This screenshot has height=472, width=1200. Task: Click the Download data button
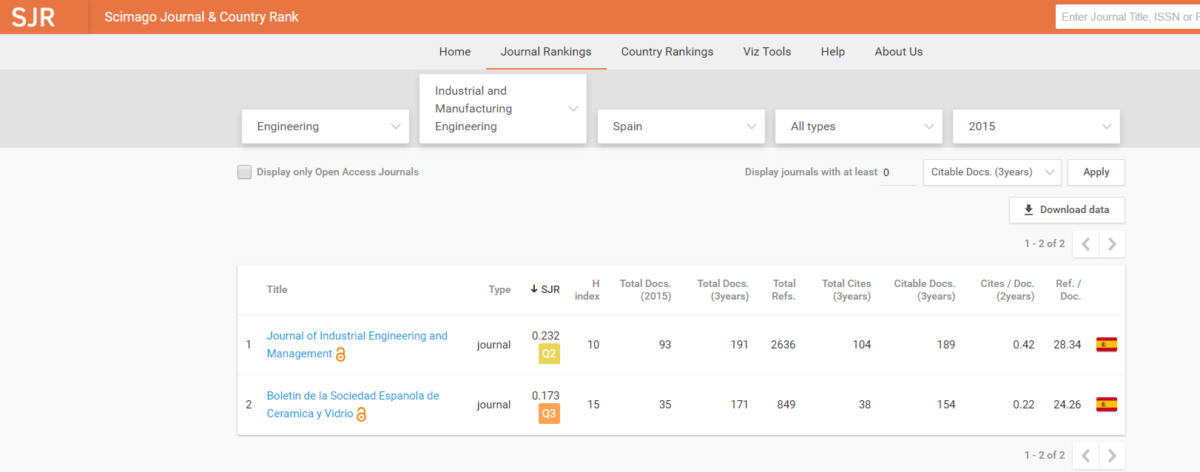click(x=1067, y=210)
